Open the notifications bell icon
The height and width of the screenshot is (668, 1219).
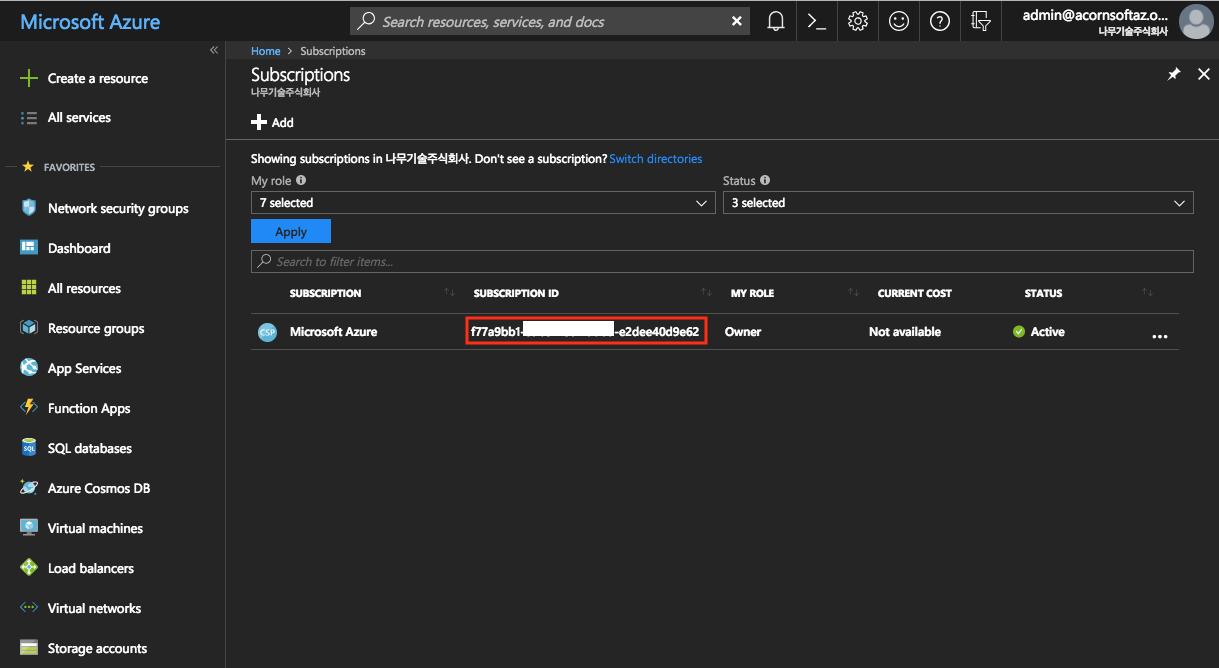(x=775, y=21)
